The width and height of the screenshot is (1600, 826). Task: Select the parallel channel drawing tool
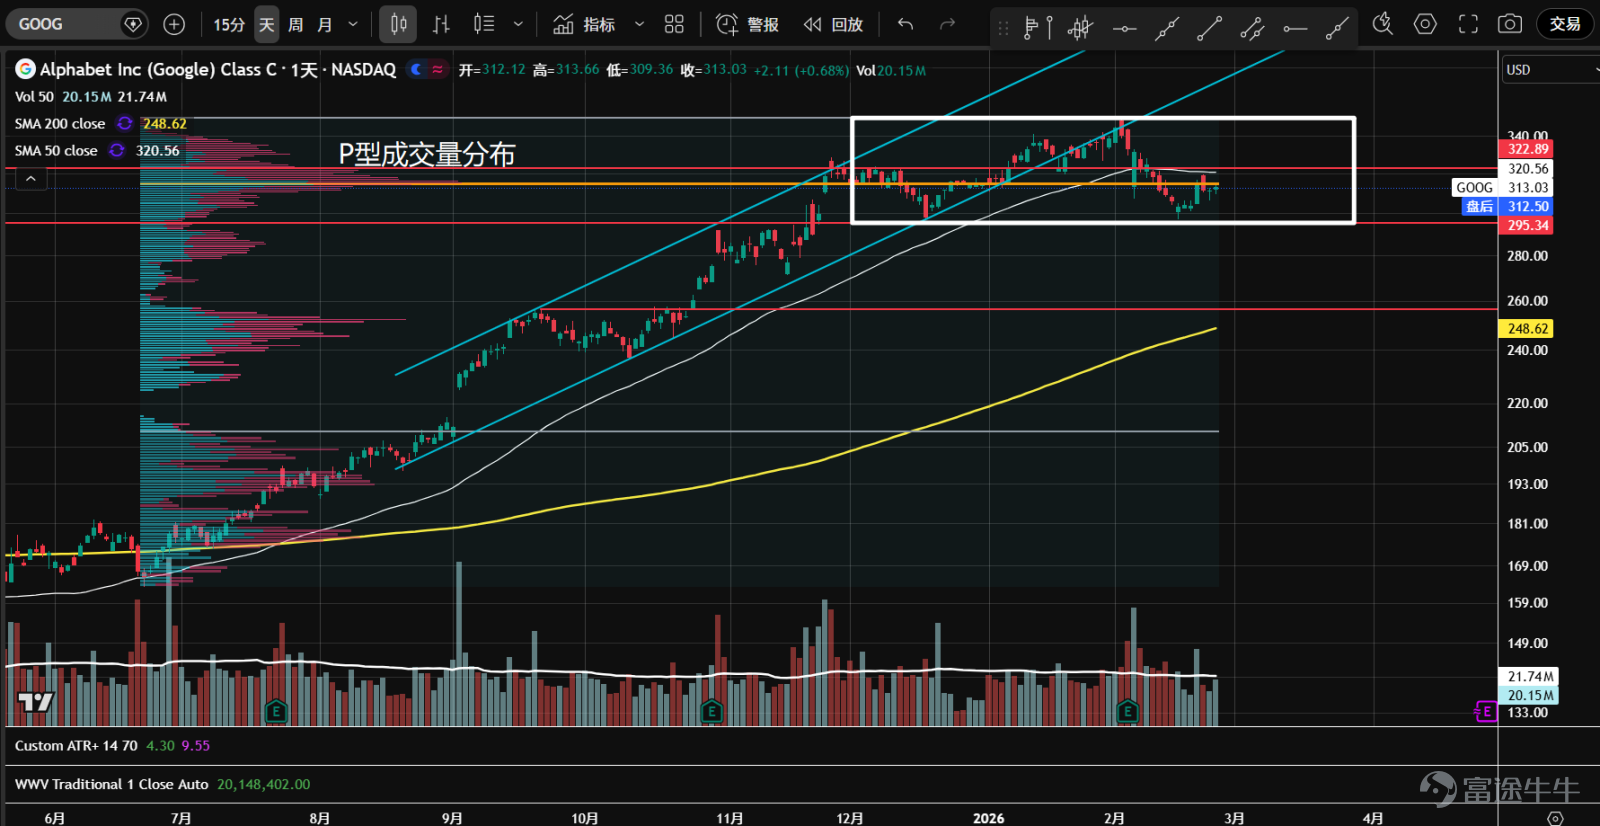click(1252, 28)
